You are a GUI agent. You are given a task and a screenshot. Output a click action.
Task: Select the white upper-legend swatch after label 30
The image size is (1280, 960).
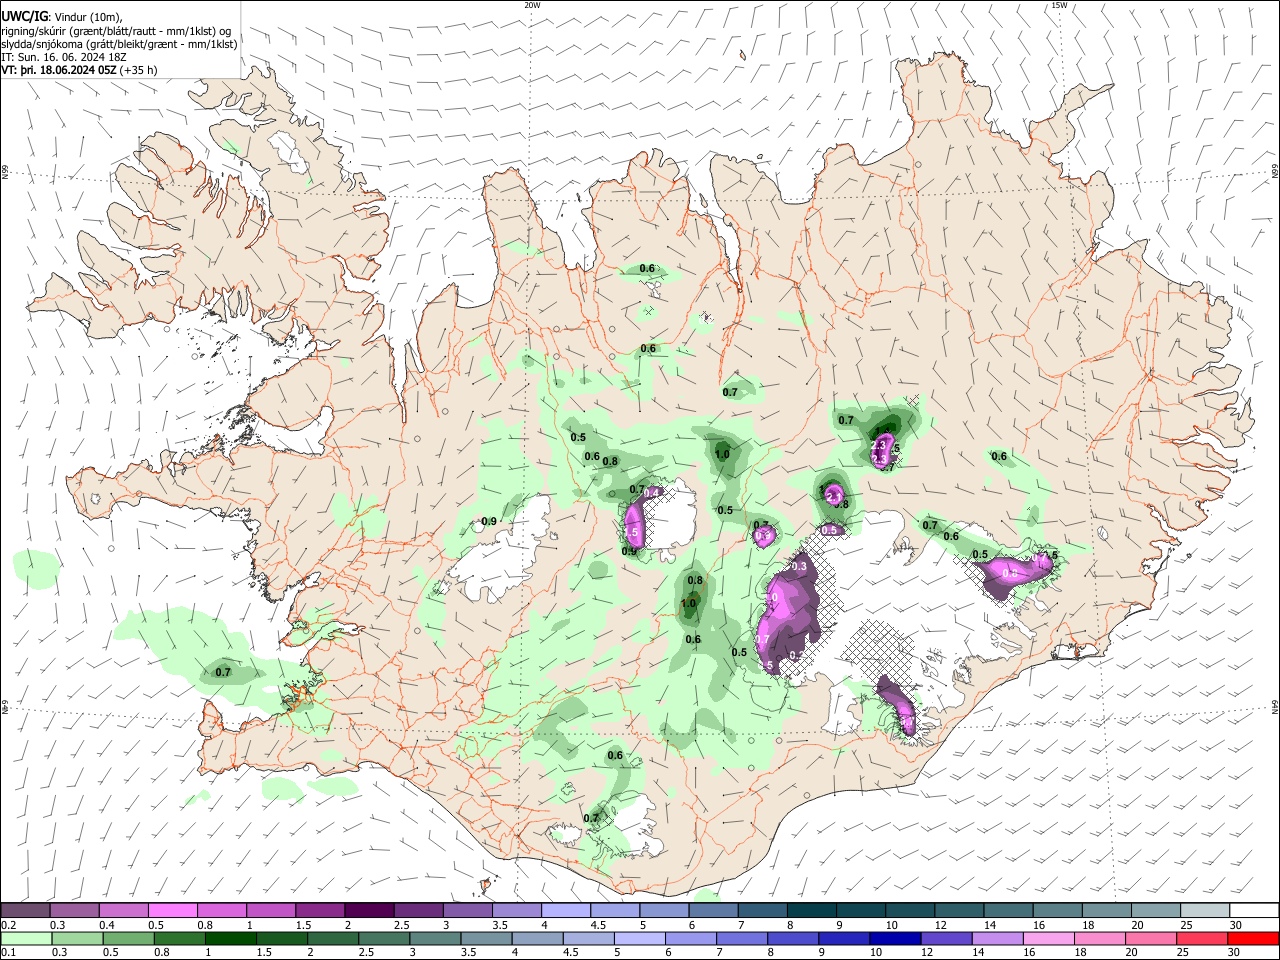1254,911
